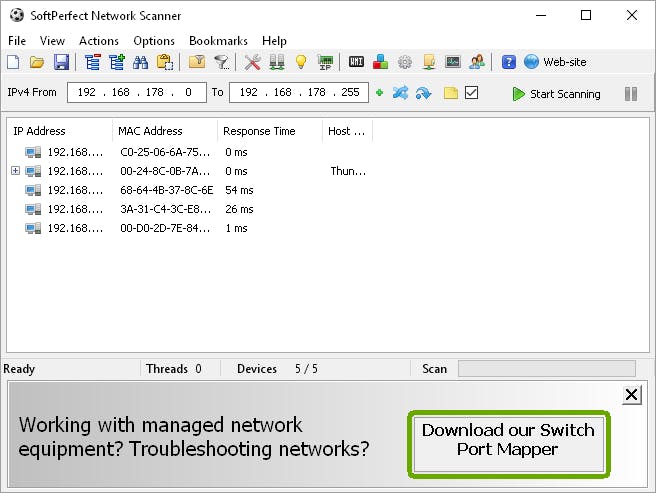Open Find with the binoculars icon
This screenshot has height=493, width=656.
point(141,62)
